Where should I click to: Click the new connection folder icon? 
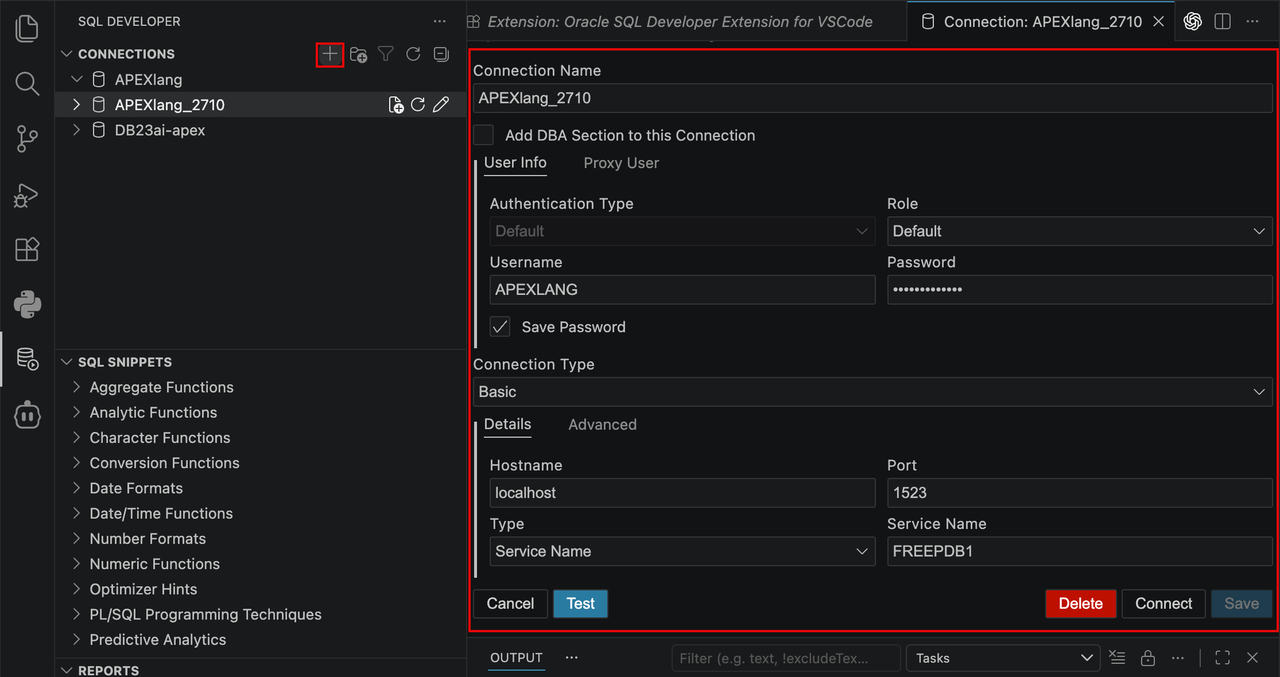coord(358,54)
